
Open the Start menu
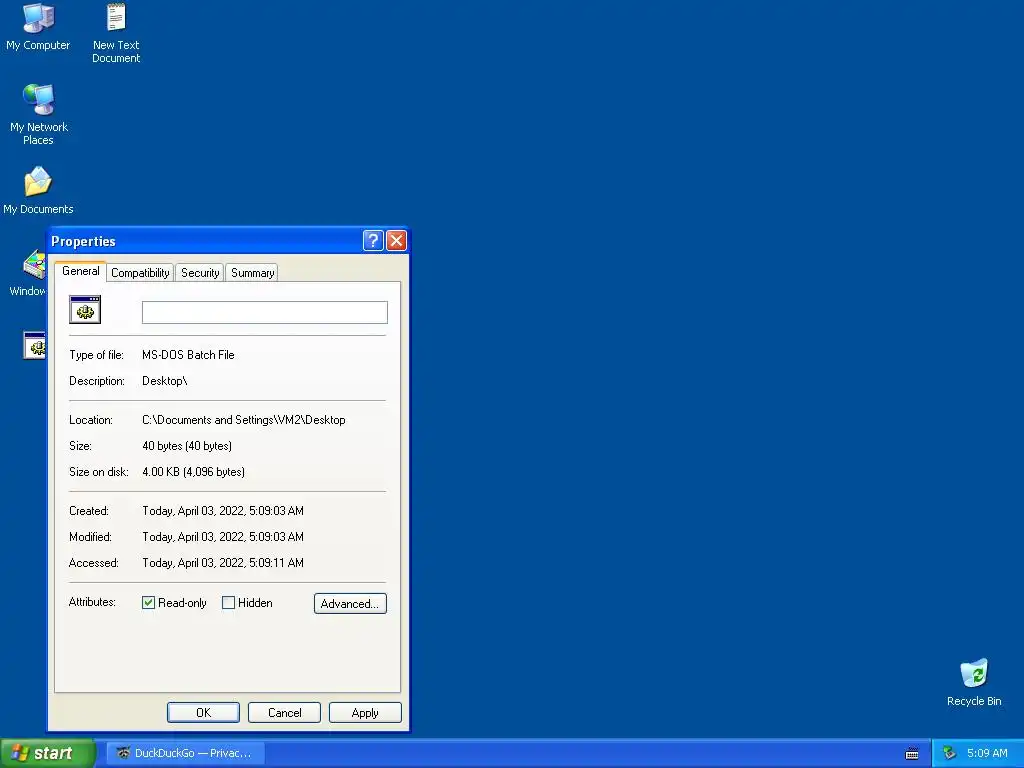point(47,753)
